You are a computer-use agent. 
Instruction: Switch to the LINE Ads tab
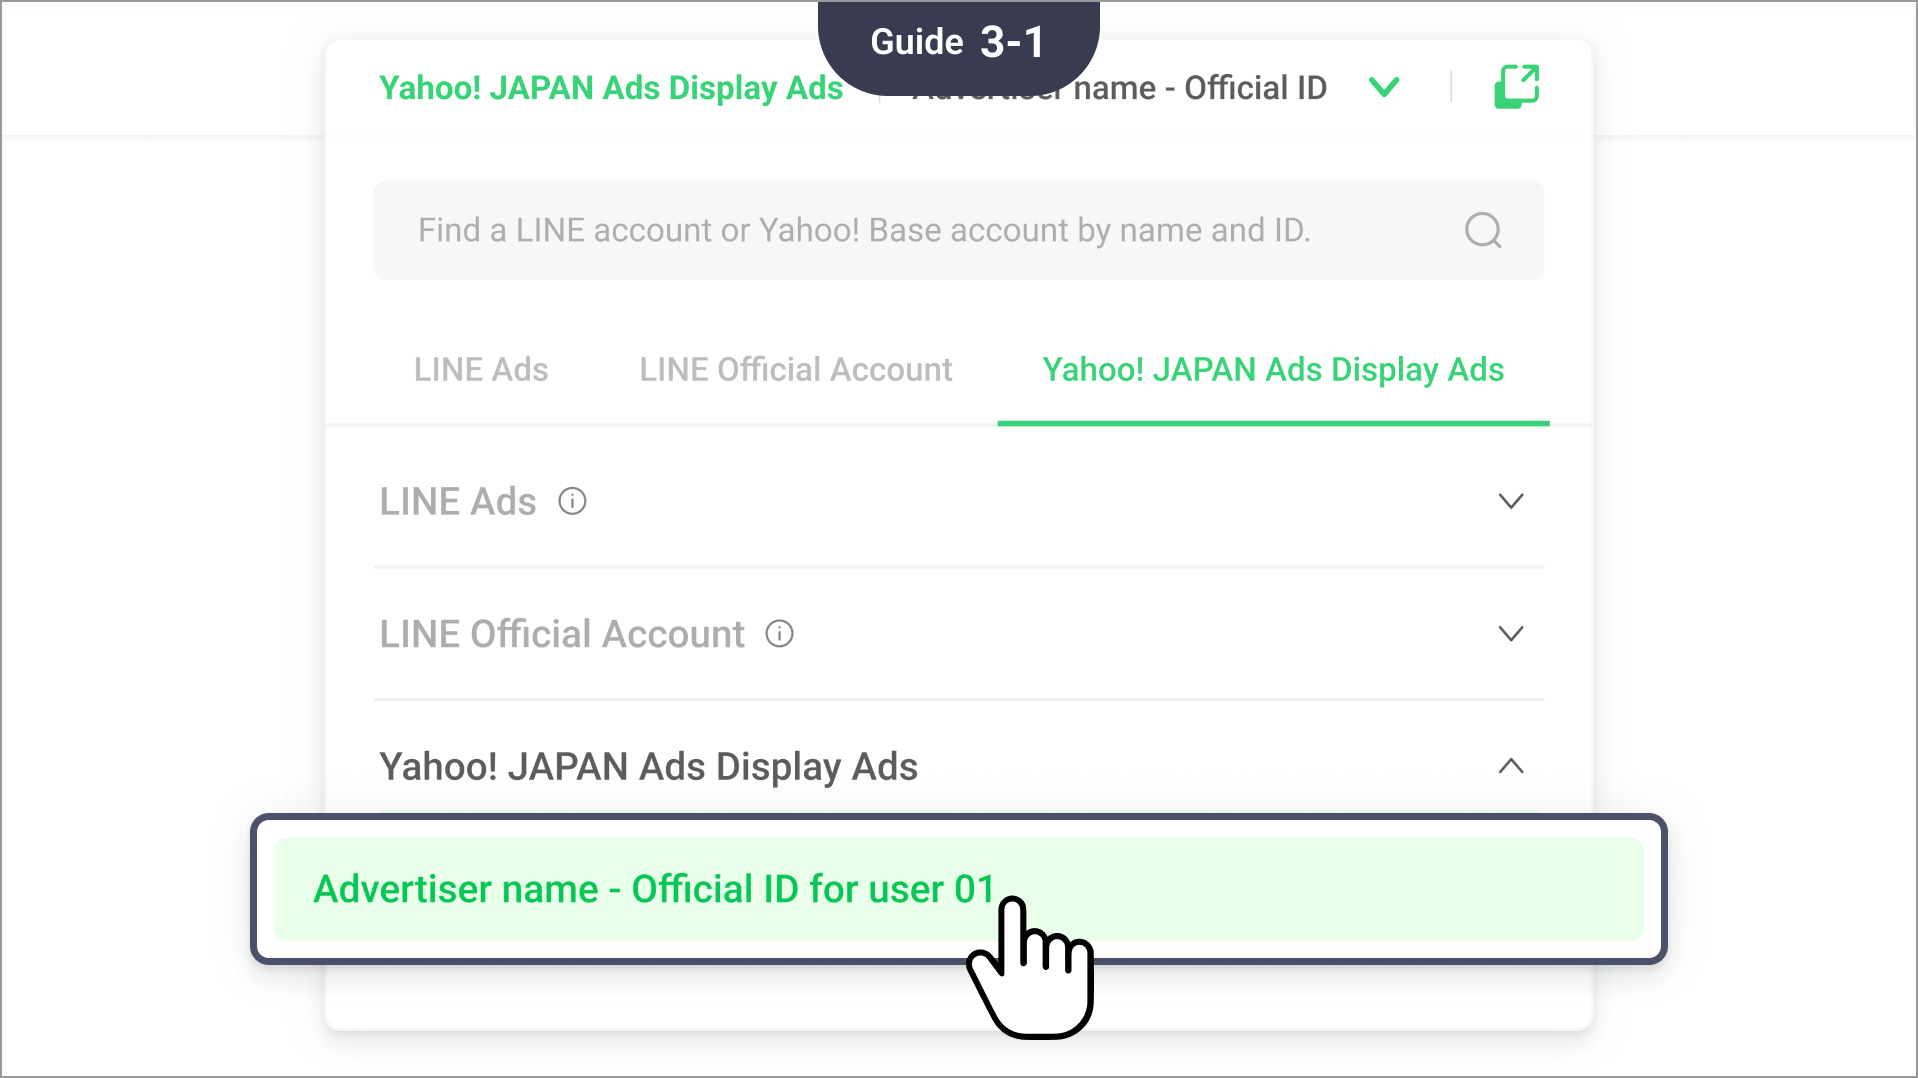(481, 369)
